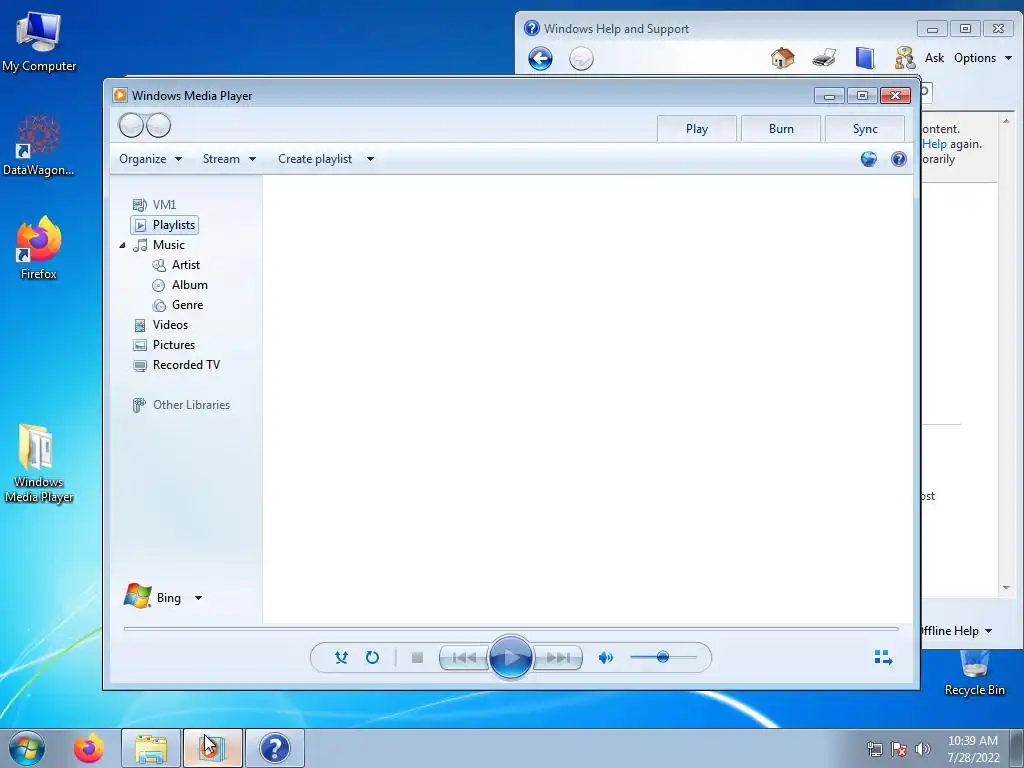
Task: Click the system tray volume icon
Action: click(923, 749)
